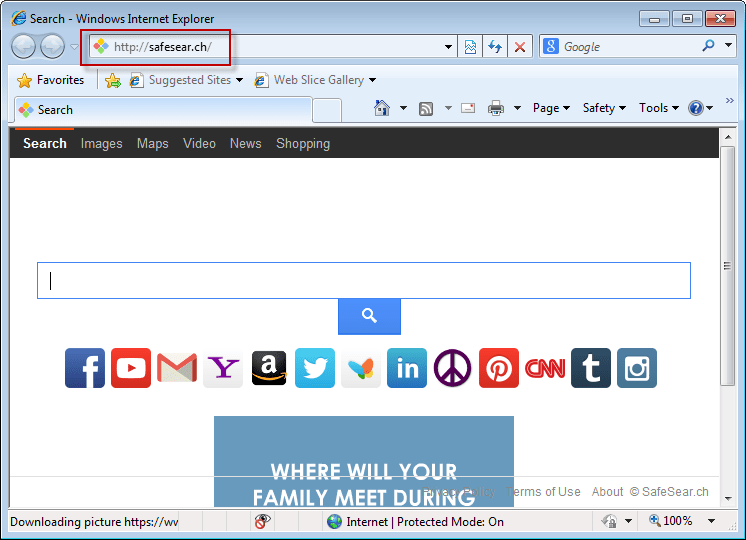Click the red Stop loading icon

click(x=520, y=47)
